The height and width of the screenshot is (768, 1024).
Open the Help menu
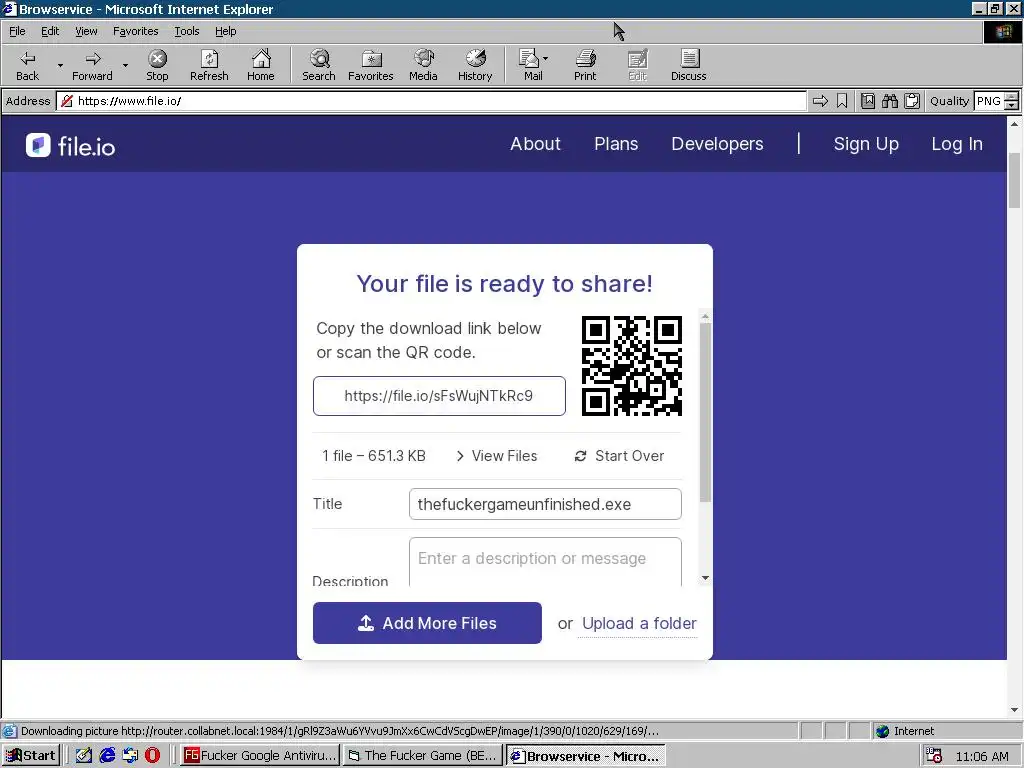coord(225,31)
